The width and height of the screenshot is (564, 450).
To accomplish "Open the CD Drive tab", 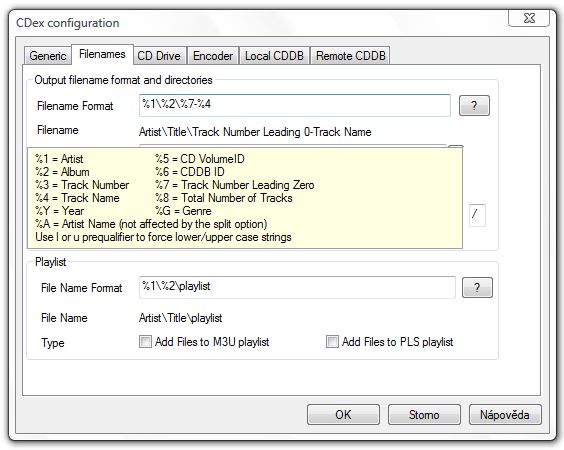I will [159, 56].
